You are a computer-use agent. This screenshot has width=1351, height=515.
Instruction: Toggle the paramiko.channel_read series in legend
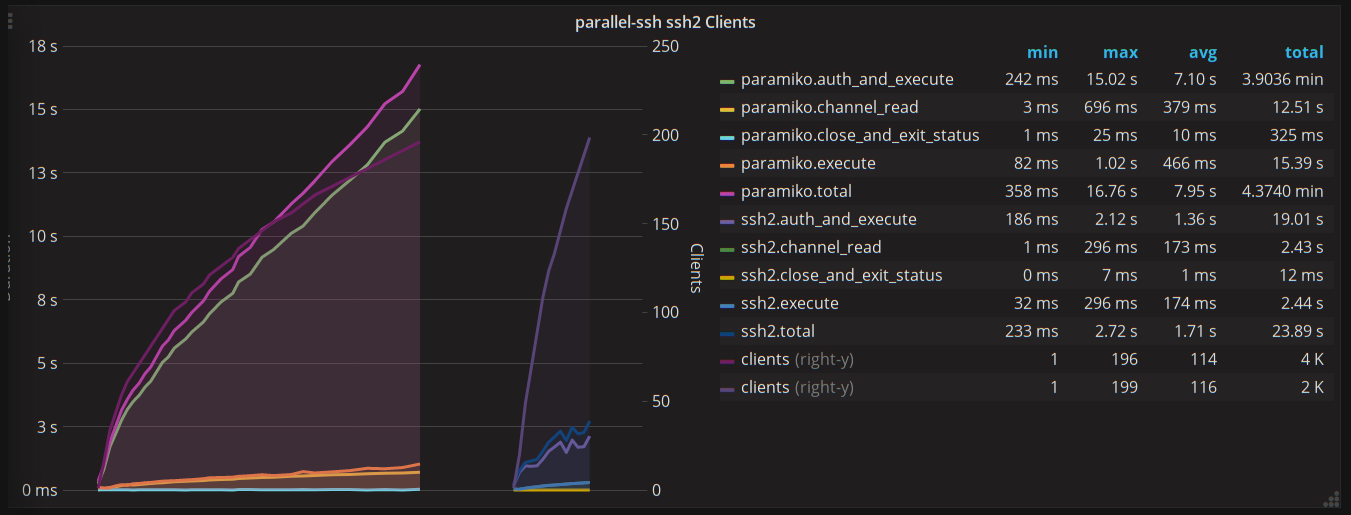[x=829, y=107]
